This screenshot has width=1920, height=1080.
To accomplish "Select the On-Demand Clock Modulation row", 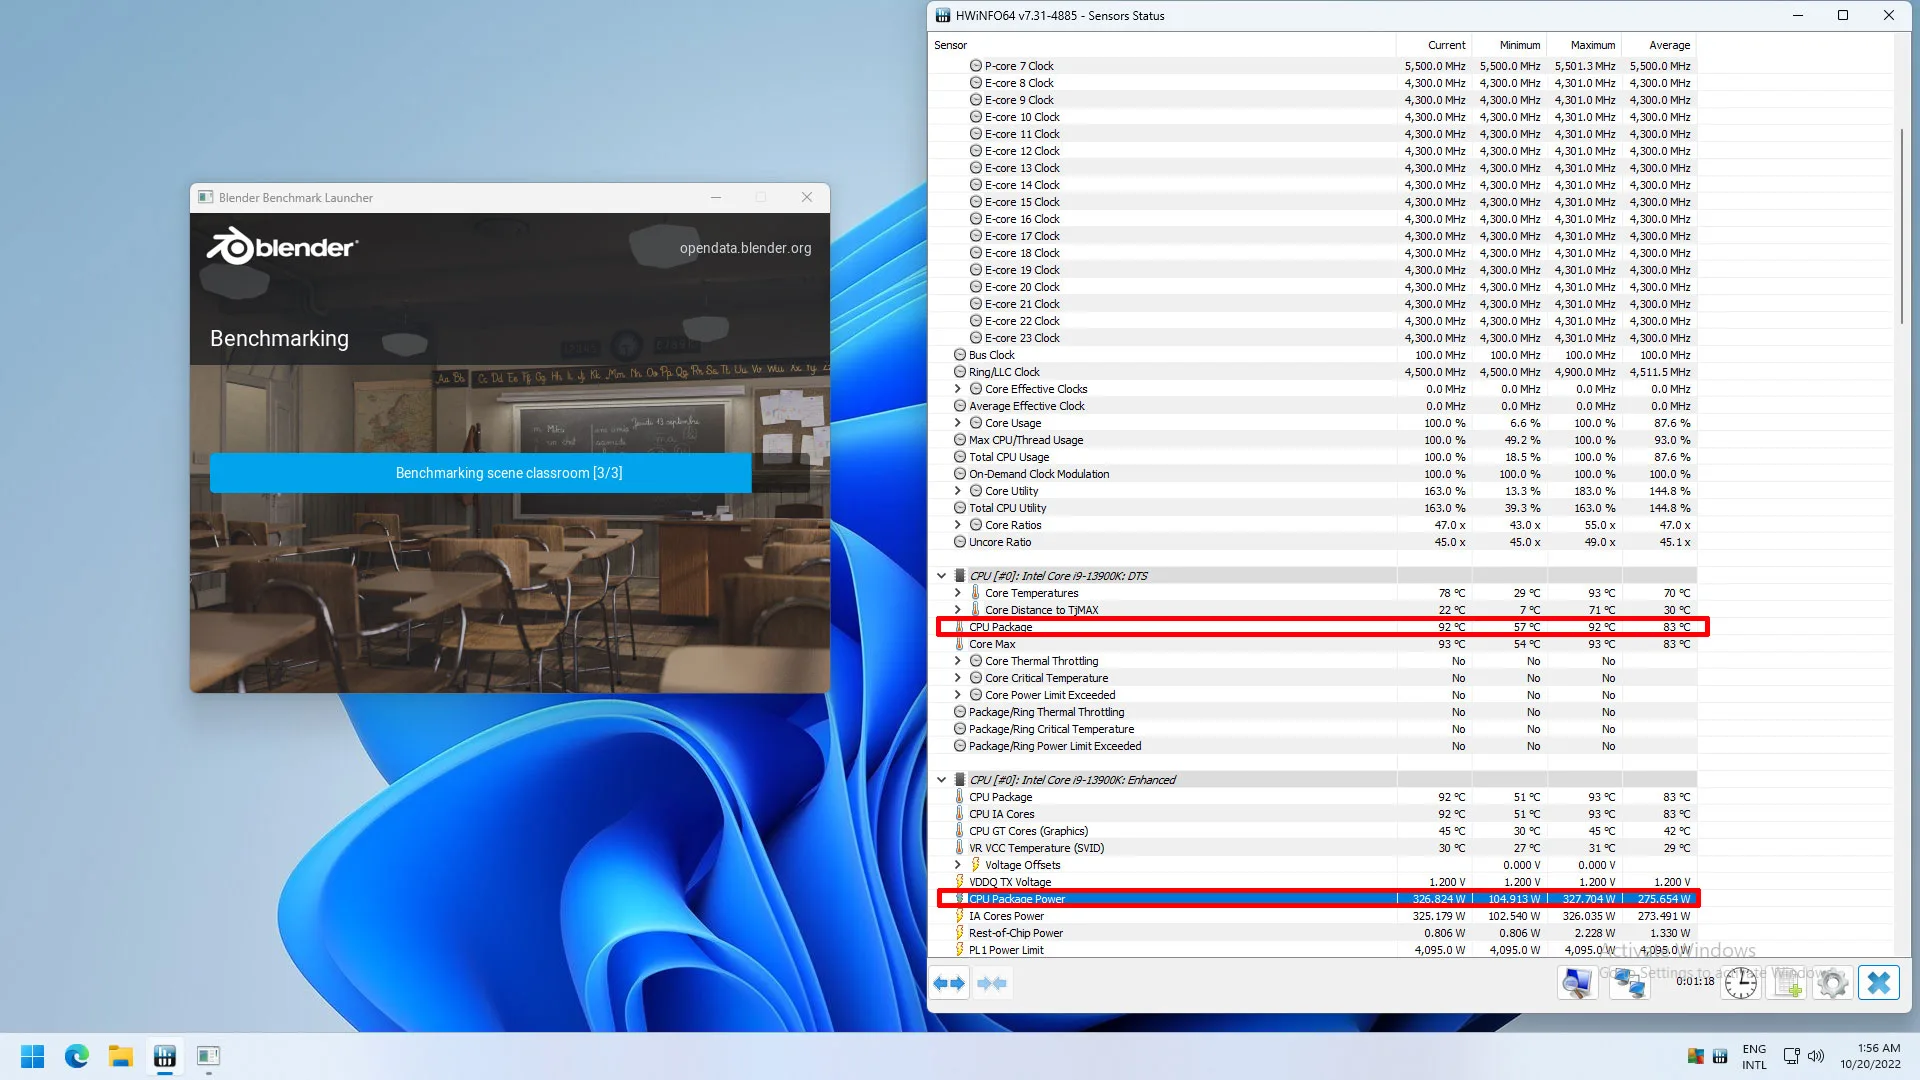I will point(1312,474).
